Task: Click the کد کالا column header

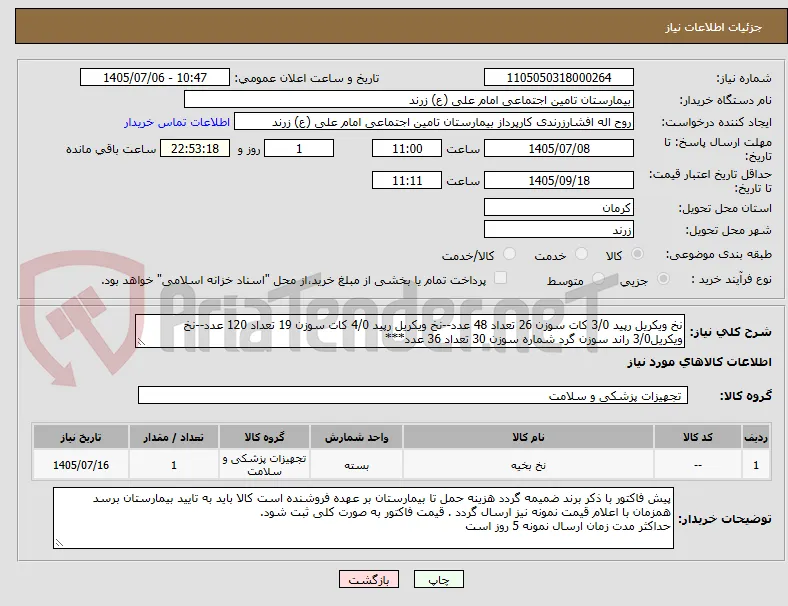Action: 698,437
